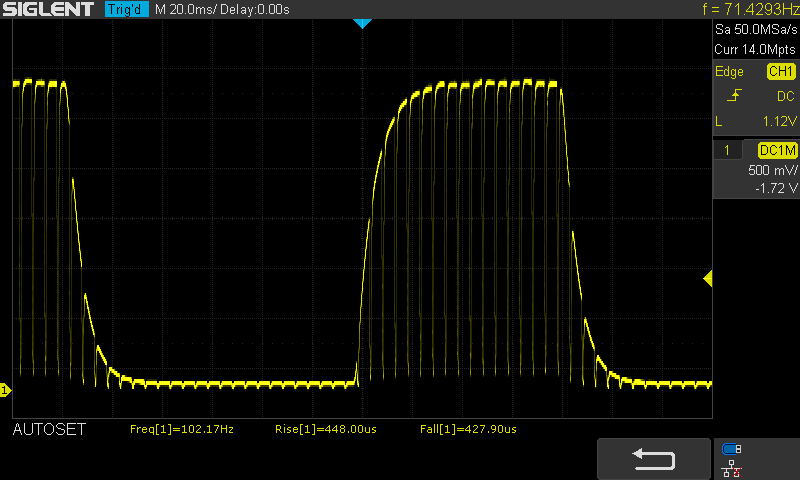This screenshot has width=800, height=480.
Task: Click the Sa 50.0MSa/s sample rate
Action: point(756,29)
